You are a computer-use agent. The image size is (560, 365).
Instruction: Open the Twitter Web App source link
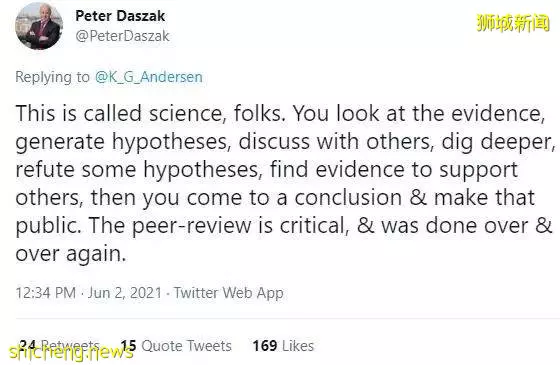pos(229,293)
